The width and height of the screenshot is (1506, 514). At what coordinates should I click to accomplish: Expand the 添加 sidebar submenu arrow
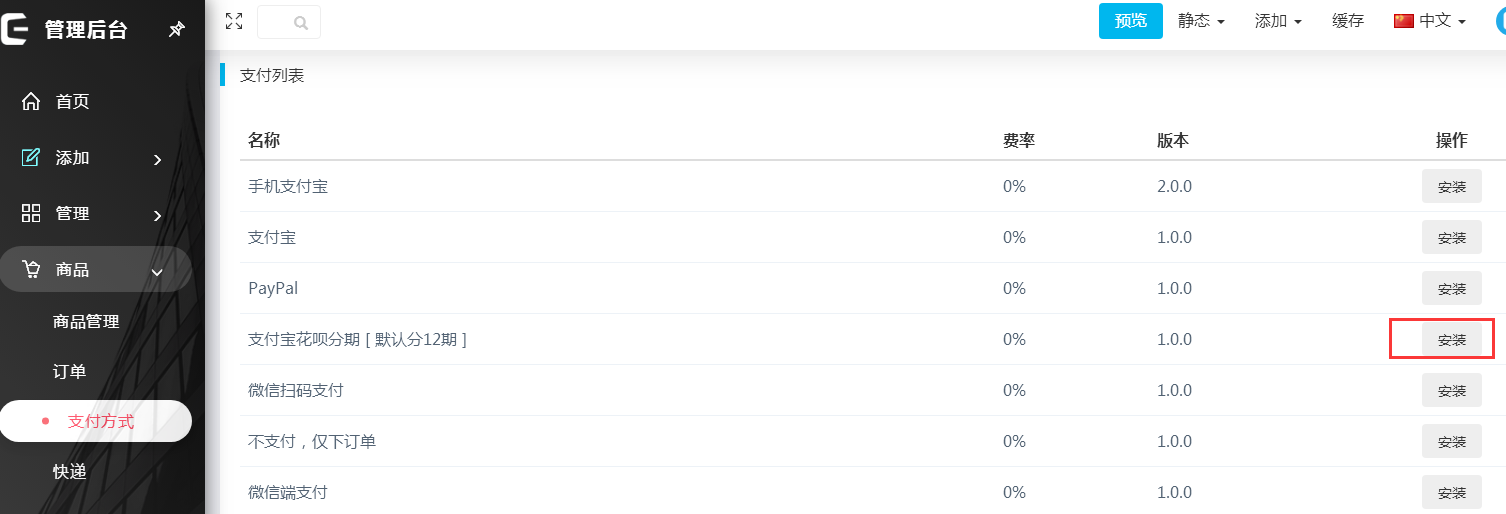pyautogui.click(x=157, y=159)
